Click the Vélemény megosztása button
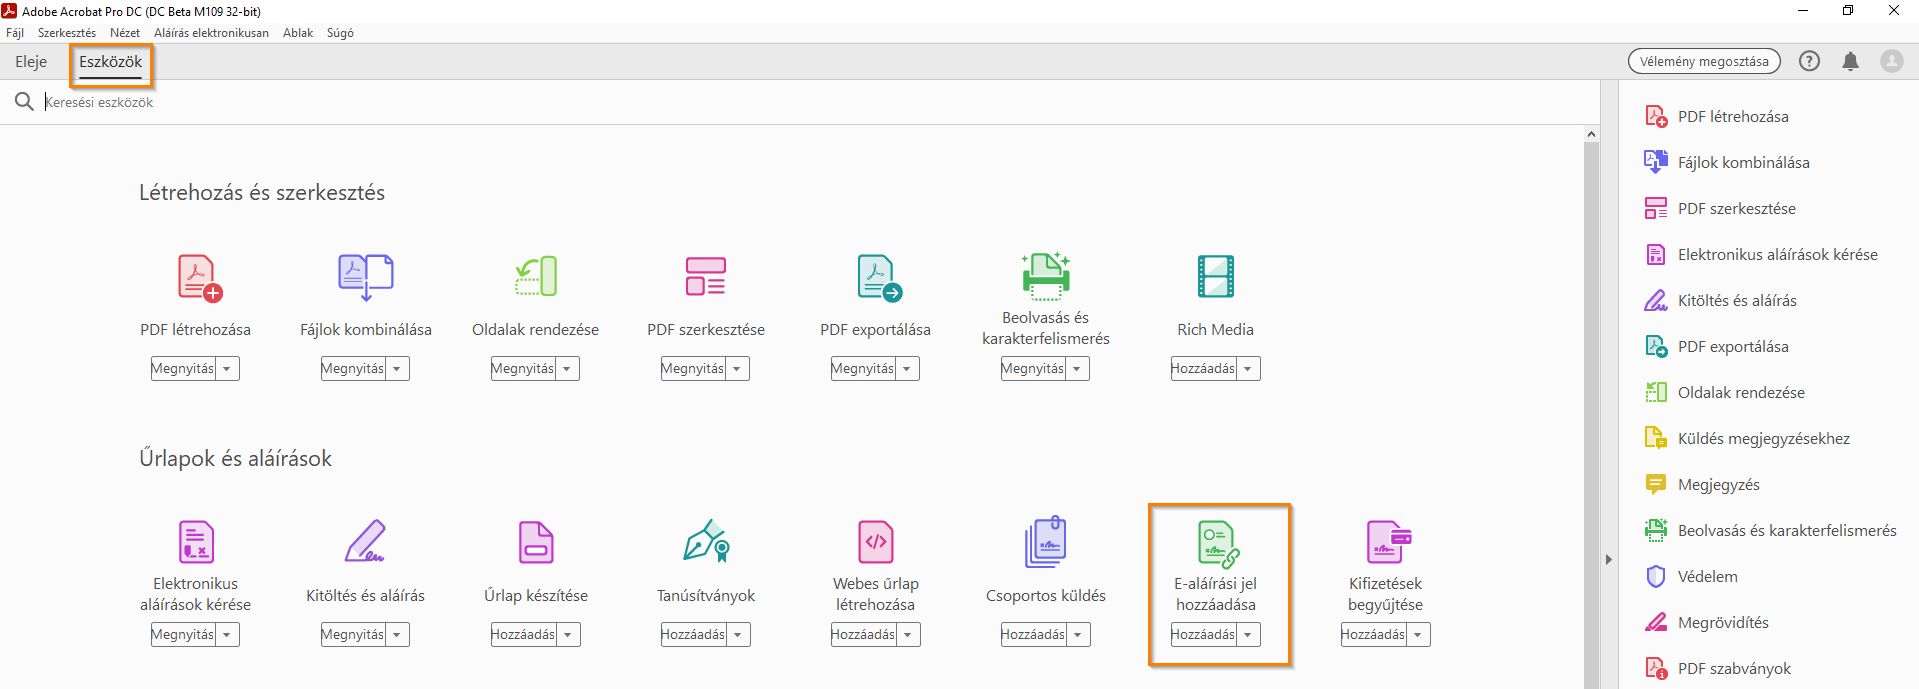1919x689 pixels. 1704,61
